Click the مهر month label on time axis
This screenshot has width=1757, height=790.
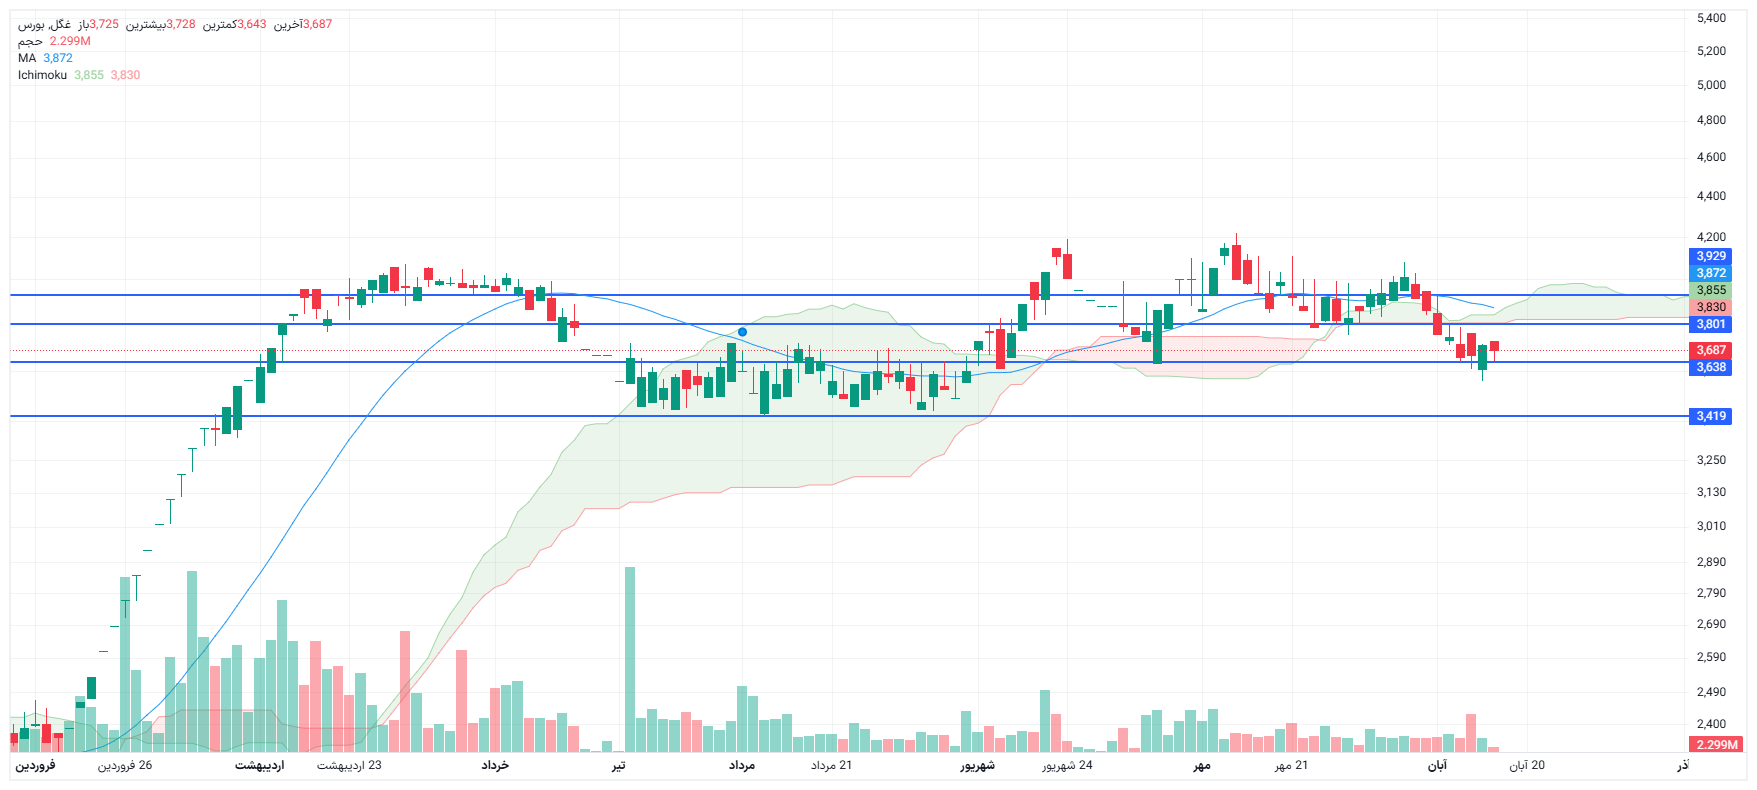1201,765
